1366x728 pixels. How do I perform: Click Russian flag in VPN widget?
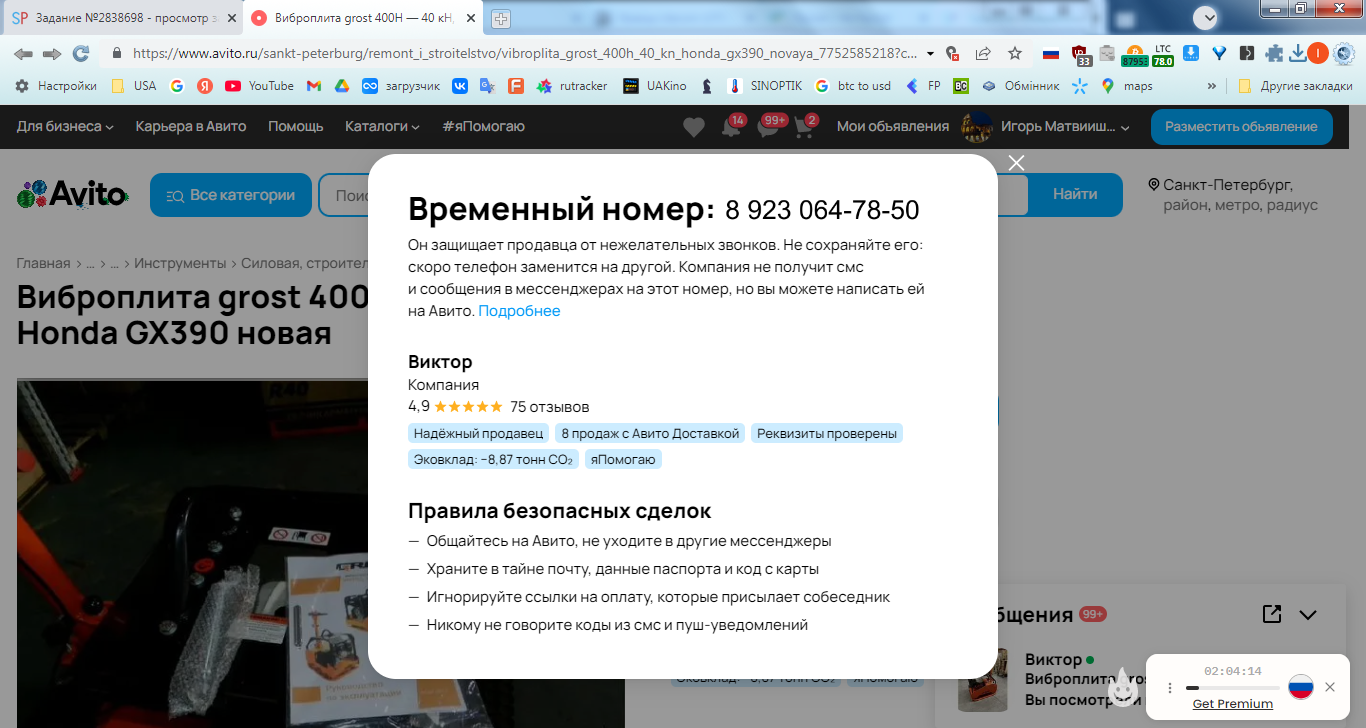(1300, 687)
